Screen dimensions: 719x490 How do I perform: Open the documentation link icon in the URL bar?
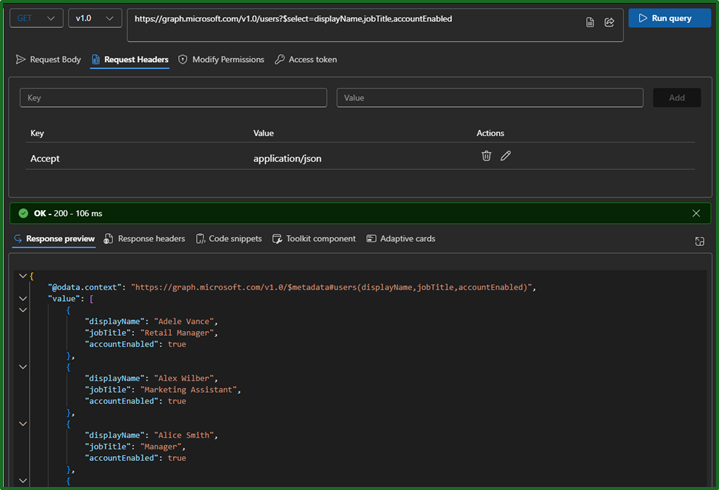click(590, 22)
